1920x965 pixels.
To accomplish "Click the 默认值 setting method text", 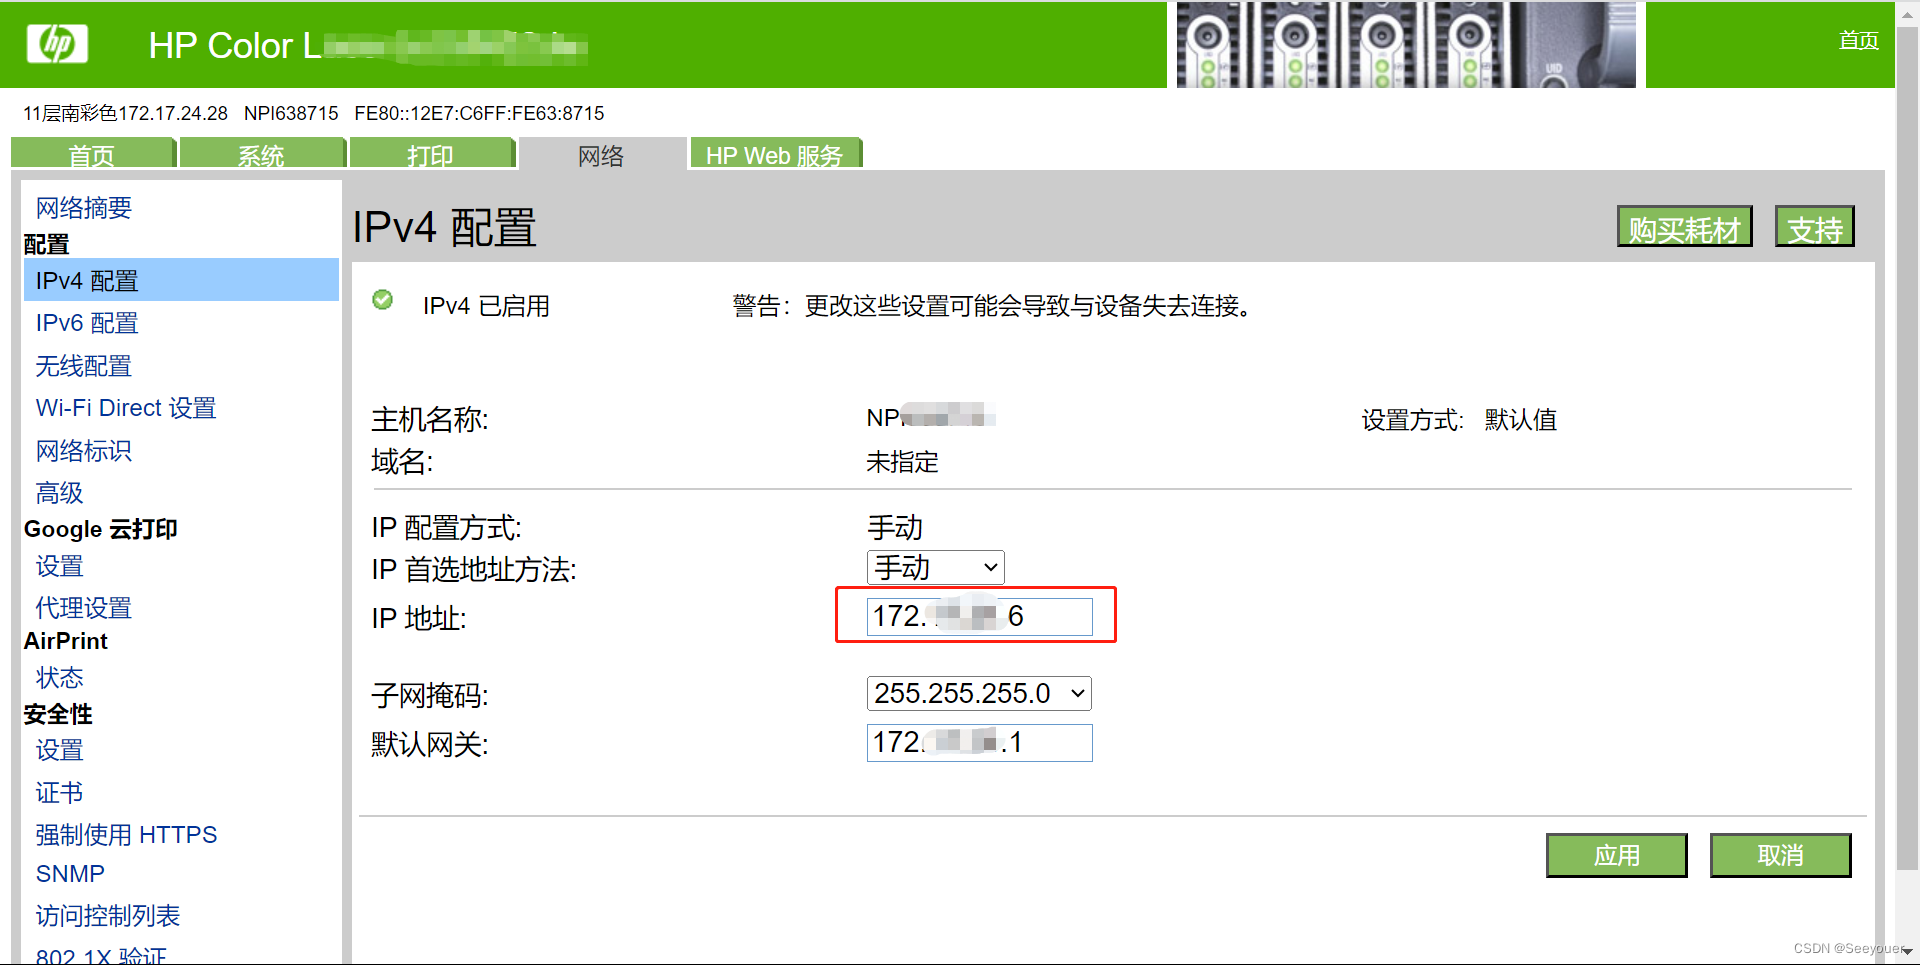I will (x=1521, y=420).
